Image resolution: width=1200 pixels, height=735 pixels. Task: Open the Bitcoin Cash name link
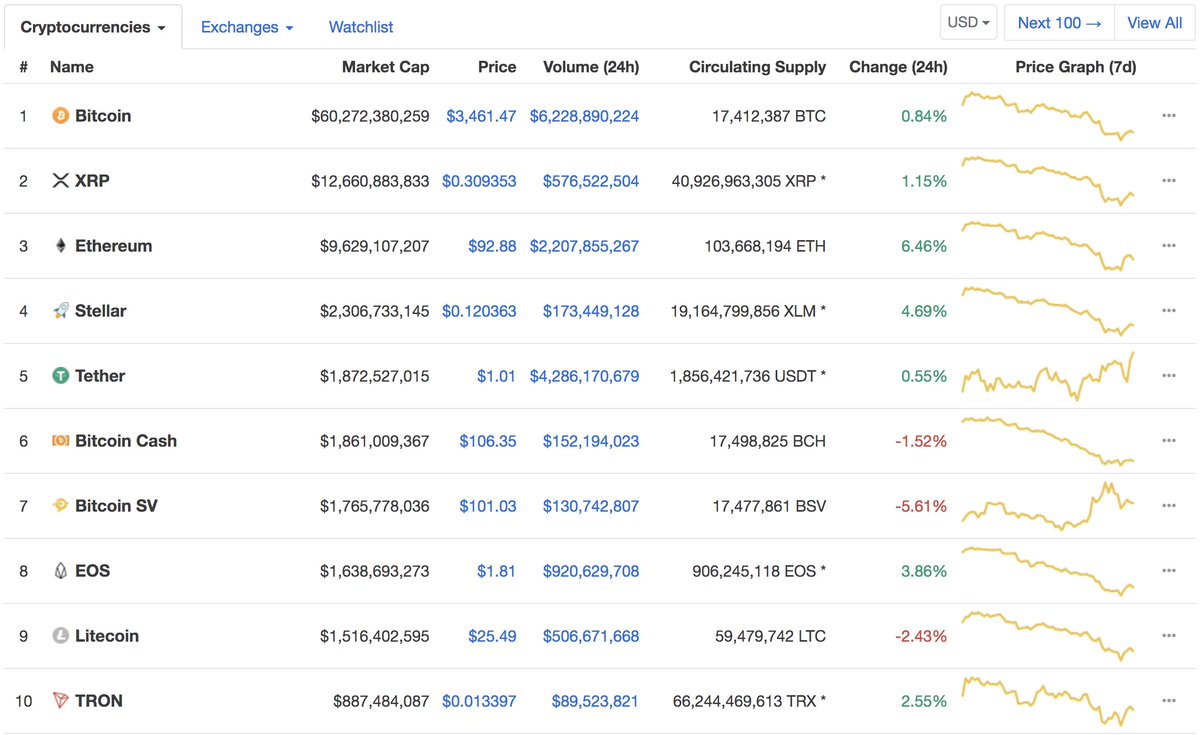(x=126, y=441)
